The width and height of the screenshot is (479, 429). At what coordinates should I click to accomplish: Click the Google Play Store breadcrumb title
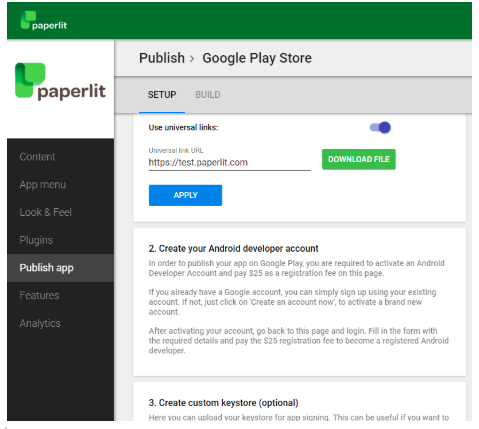[257, 58]
